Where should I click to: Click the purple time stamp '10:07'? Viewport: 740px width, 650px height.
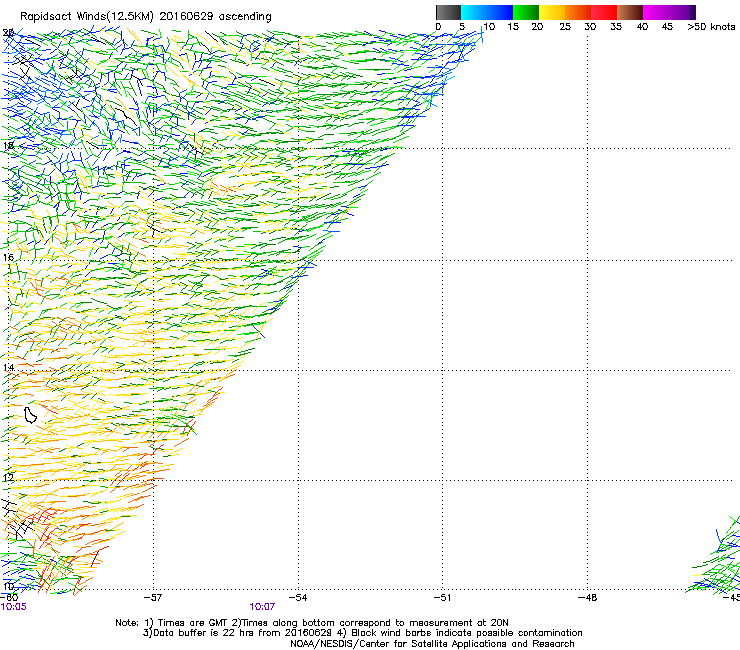[x=262, y=607]
